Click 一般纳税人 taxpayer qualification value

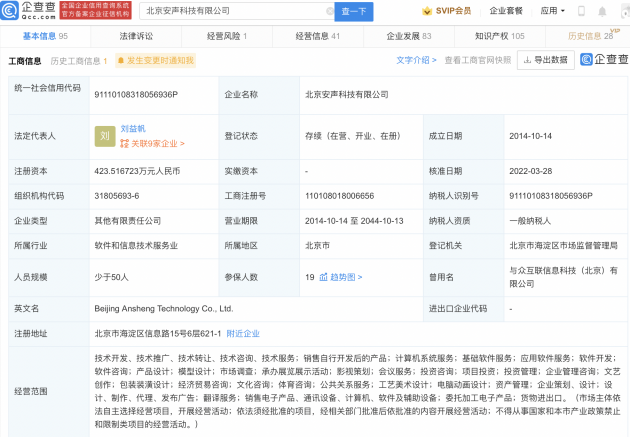click(x=530, y=221)
